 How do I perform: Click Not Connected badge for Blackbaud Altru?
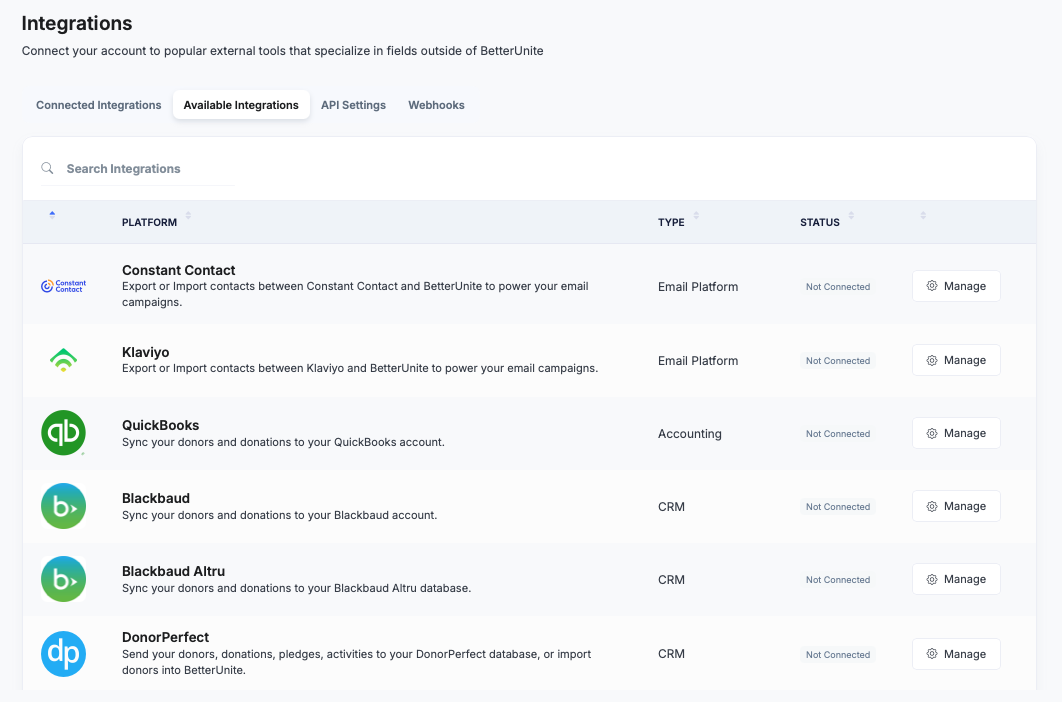coord(838,580)
